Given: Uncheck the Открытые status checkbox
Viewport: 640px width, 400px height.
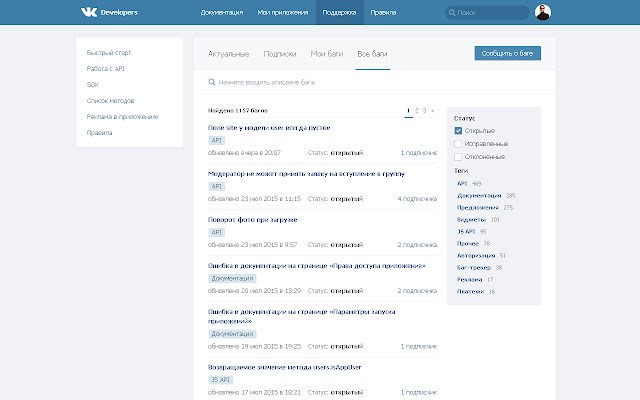Looking at the screenshot, I should pos(458,131).
